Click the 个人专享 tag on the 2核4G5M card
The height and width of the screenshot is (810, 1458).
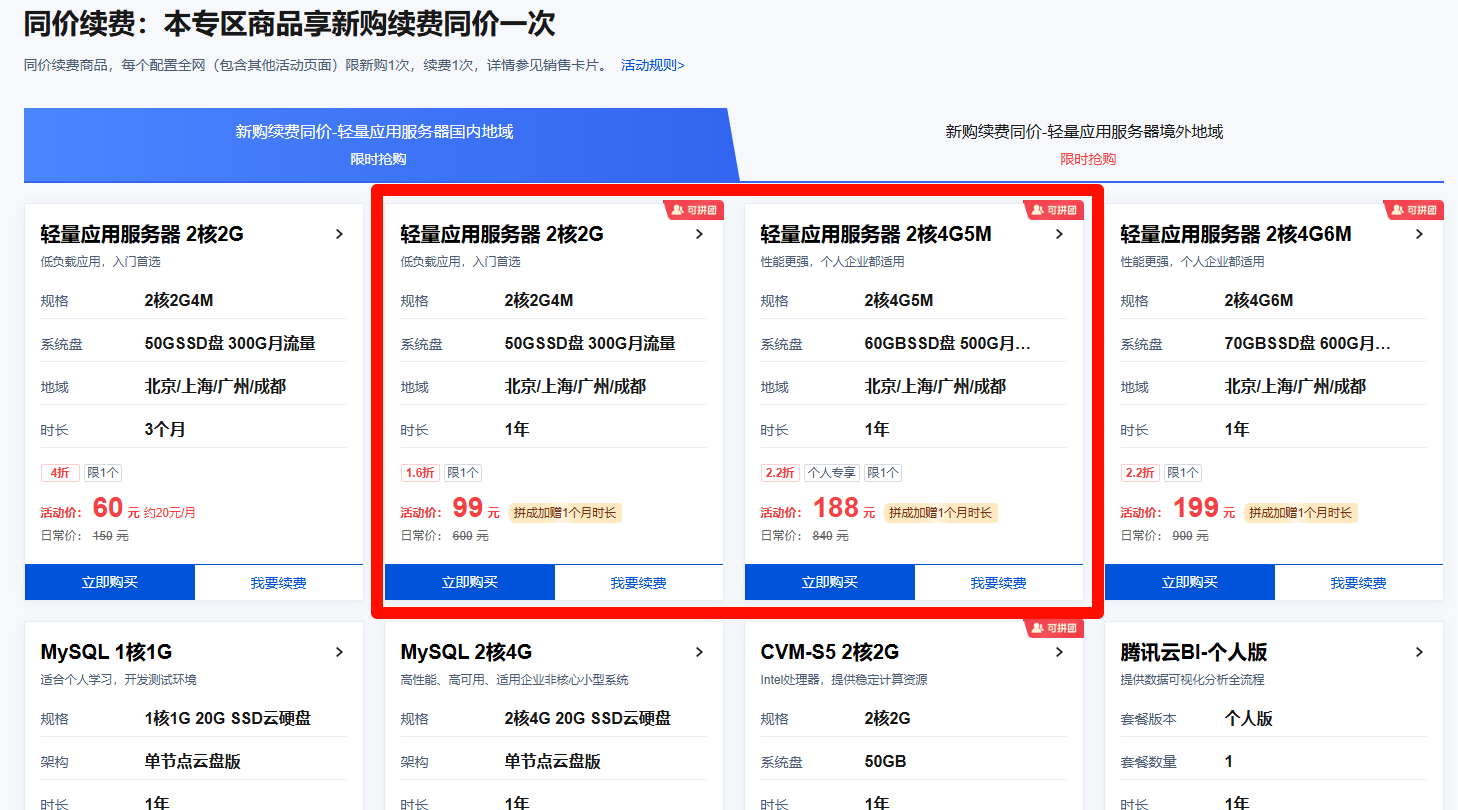tap(831, 473)
